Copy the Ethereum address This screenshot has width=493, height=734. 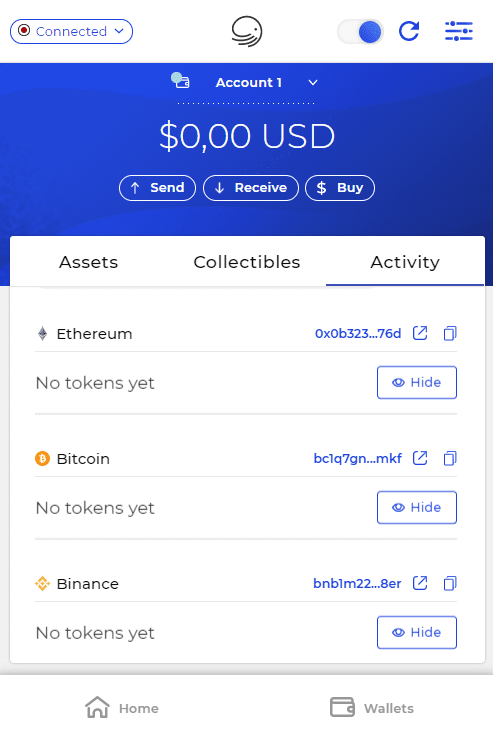pos(450,333)
